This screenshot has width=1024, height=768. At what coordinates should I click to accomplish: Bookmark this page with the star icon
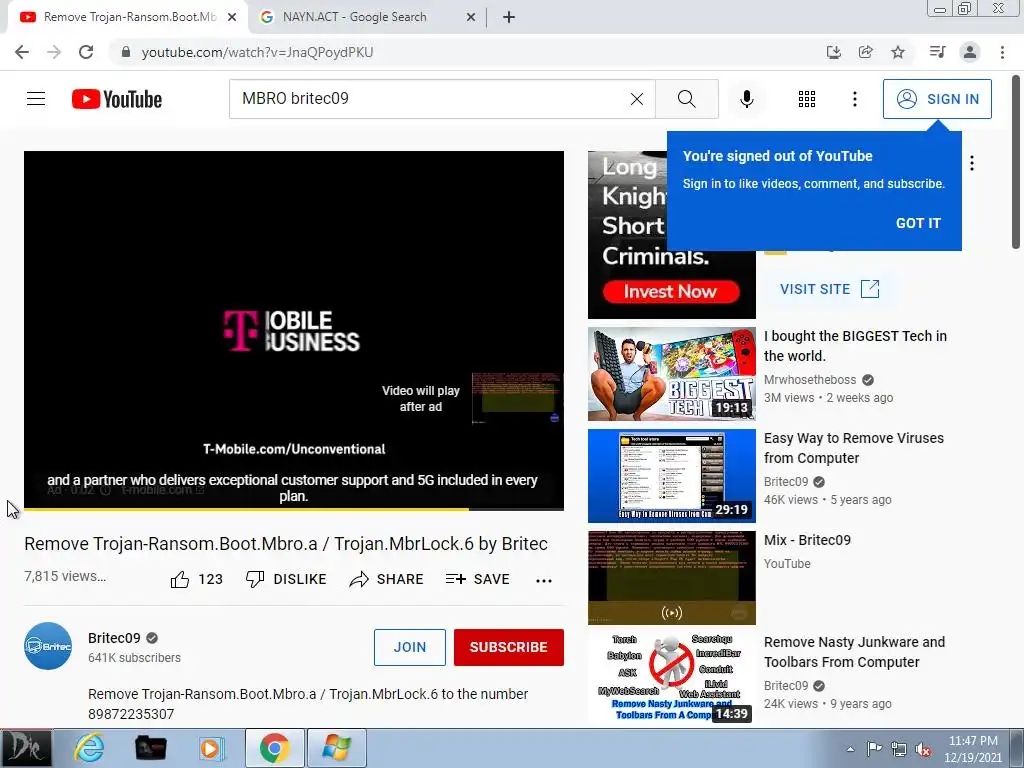898,52
